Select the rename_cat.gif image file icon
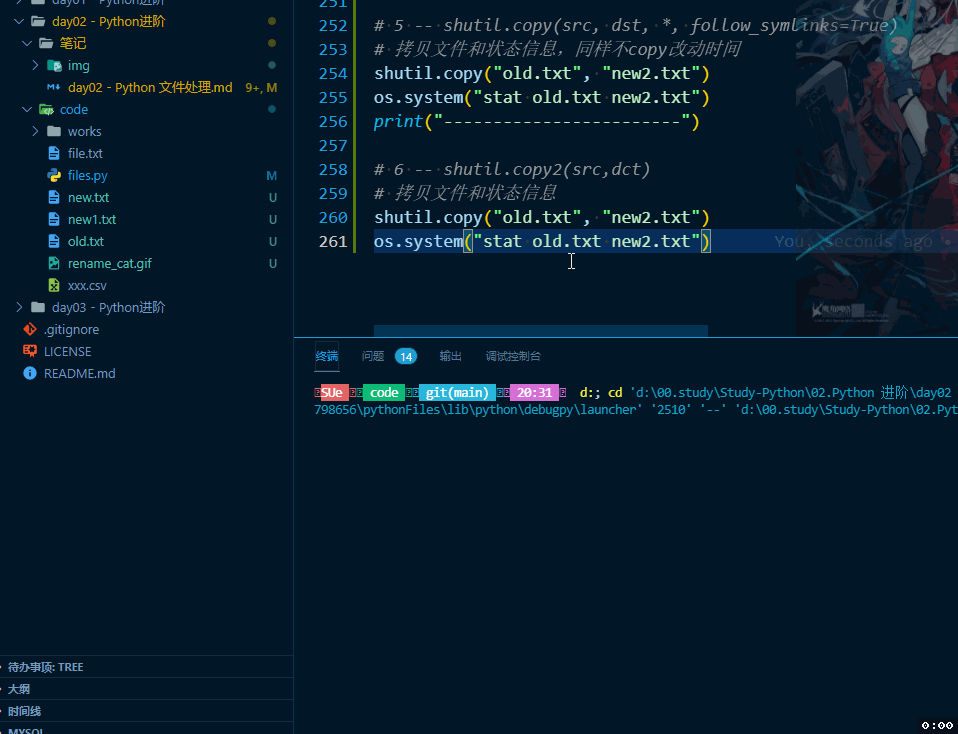The image size is (958, 734). pyautogui.click(x=55, y=263)
